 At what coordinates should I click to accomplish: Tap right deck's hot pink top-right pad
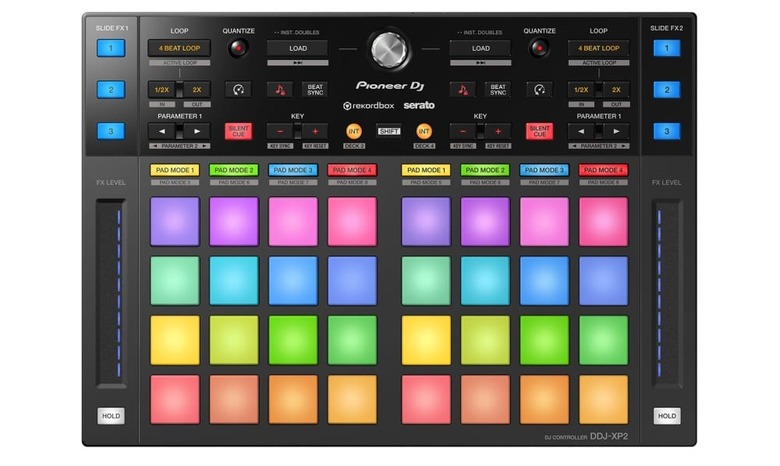[603, 221]
